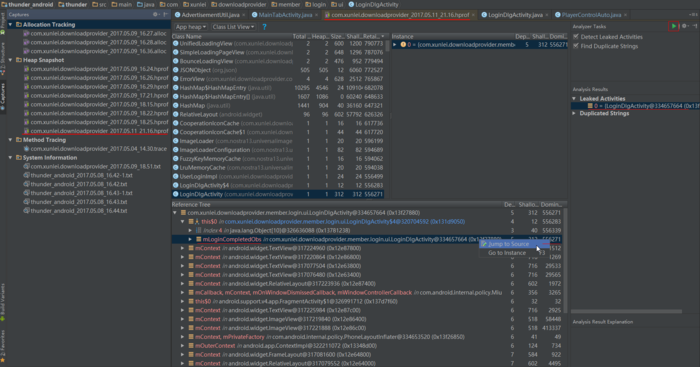Toggle Detect Leaked Activities checkbox

tap(576, 37)
